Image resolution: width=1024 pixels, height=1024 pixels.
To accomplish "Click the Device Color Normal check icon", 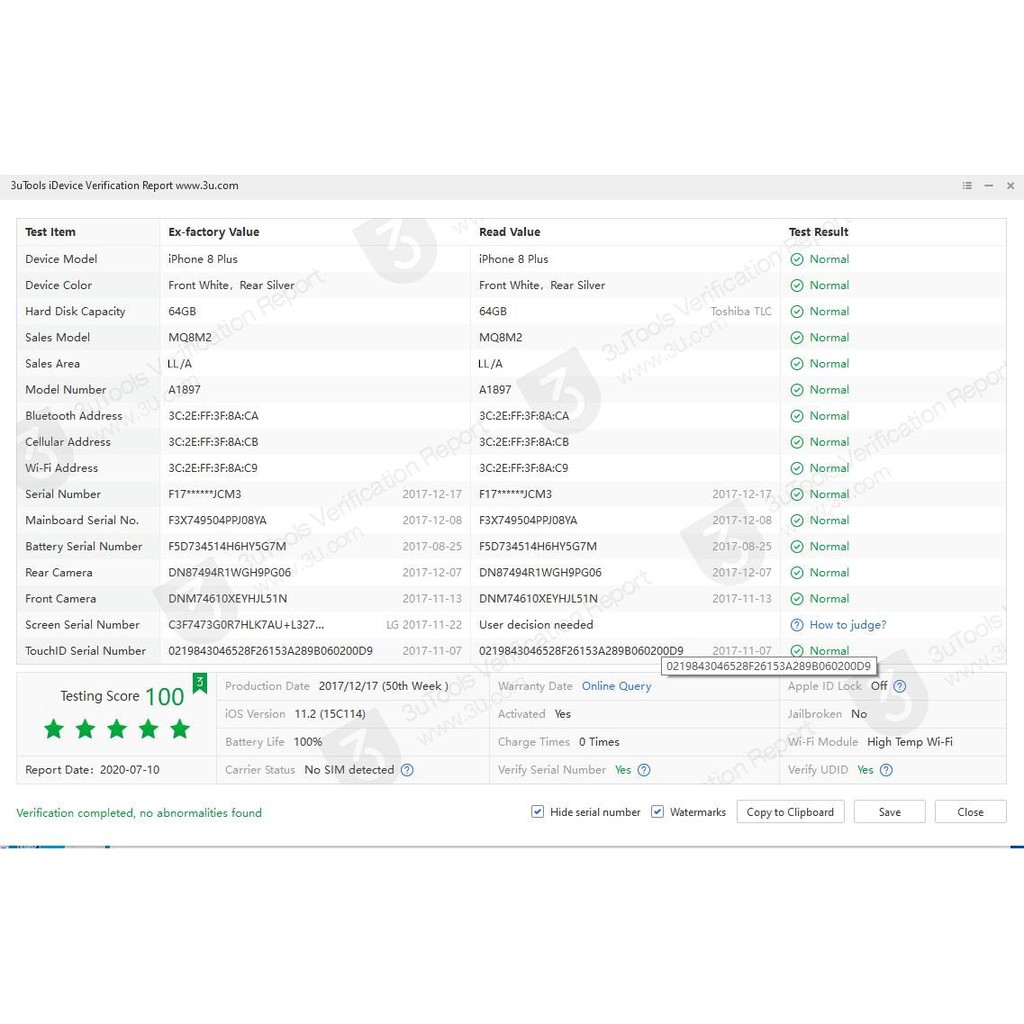I will [x=797, y=285].
